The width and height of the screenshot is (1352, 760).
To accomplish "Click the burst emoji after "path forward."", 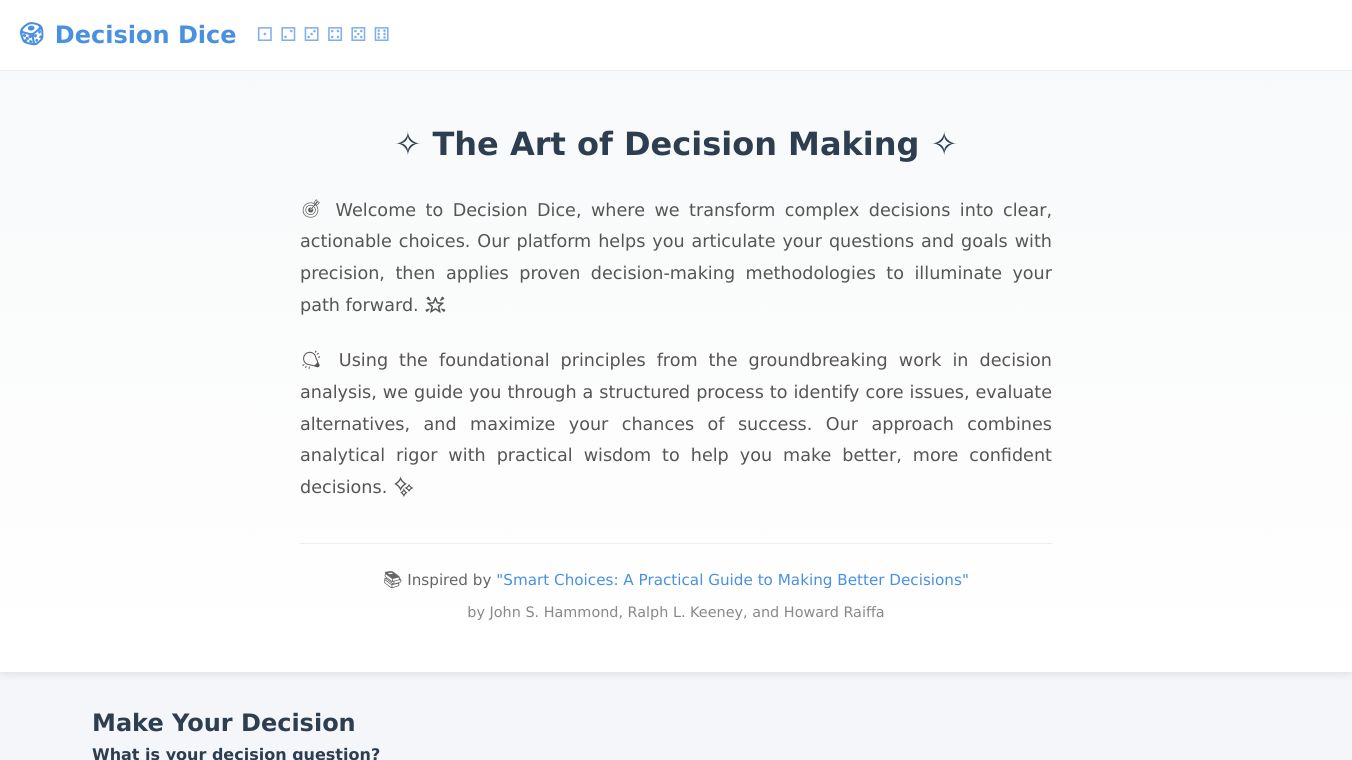I will (x=435, y=305).
